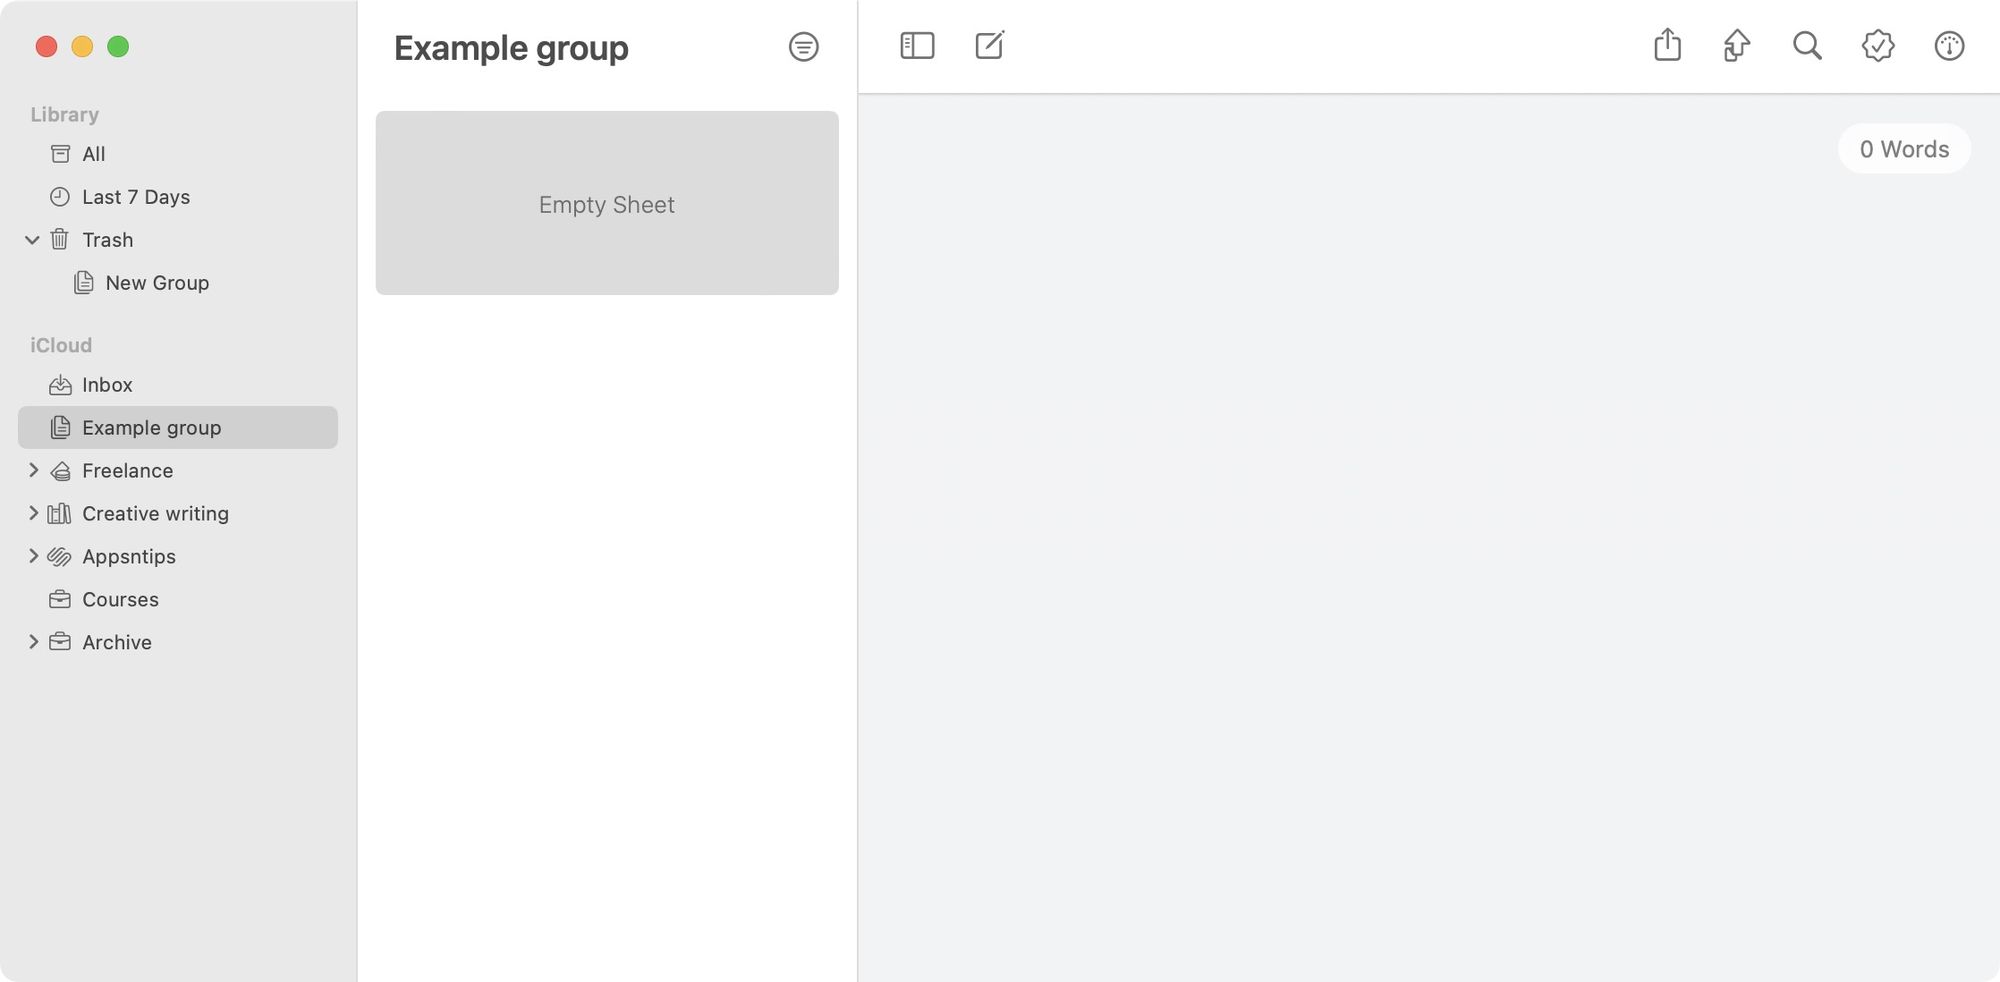Open the revision check badge icon

coord(1878,46)
